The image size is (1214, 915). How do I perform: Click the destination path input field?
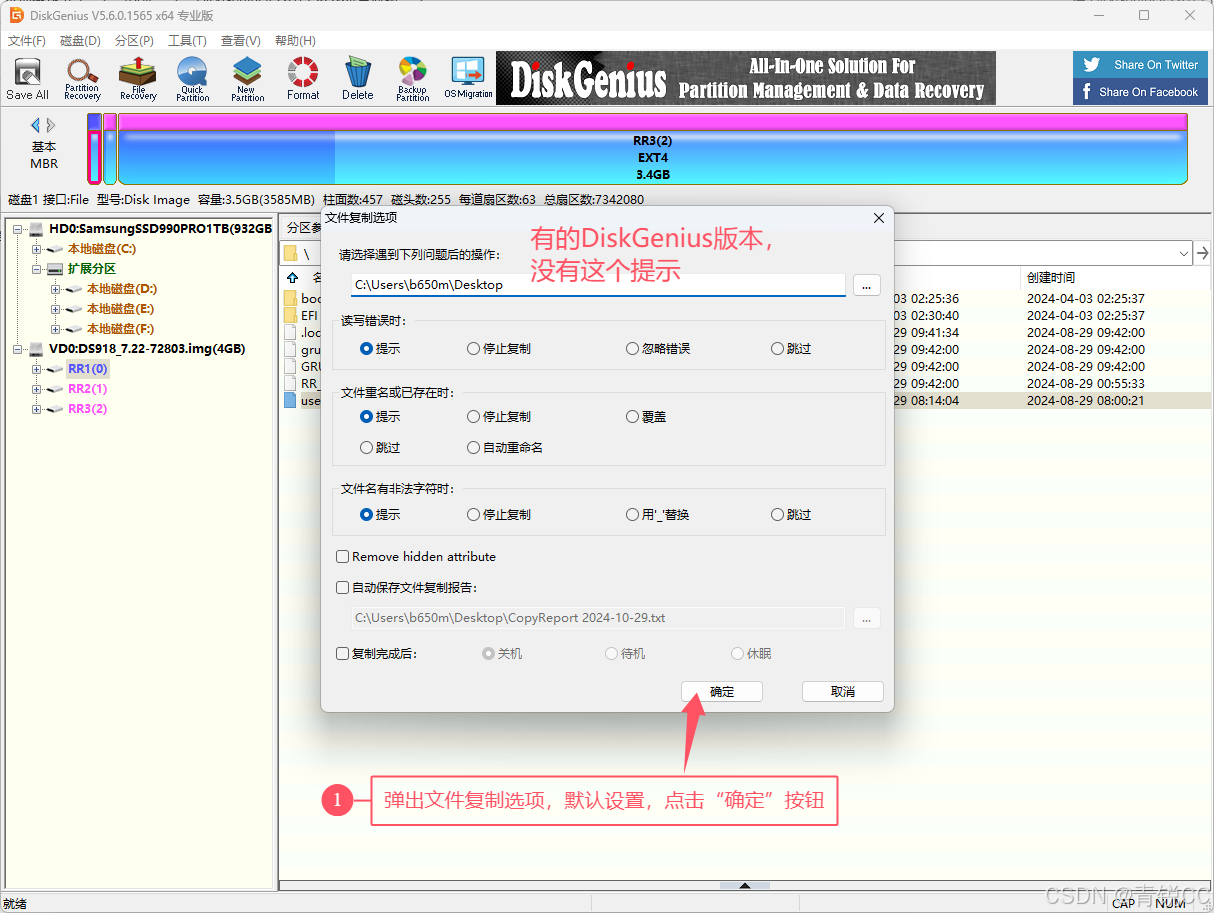pyautogui.click(x=598, y=285)
